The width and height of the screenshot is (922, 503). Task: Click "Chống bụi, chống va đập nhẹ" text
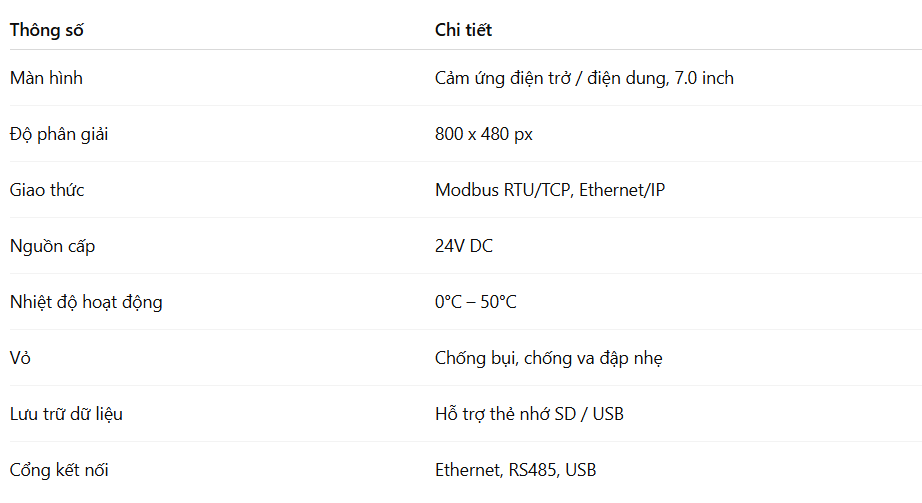click(x=549, y=358)
